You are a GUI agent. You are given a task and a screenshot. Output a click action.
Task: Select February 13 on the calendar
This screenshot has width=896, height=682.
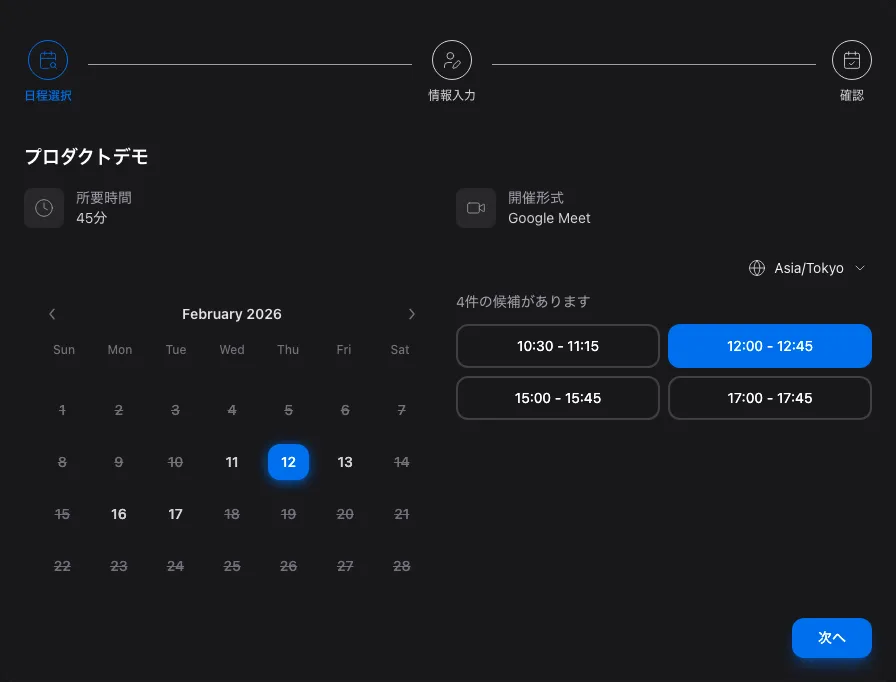(345, 462)
